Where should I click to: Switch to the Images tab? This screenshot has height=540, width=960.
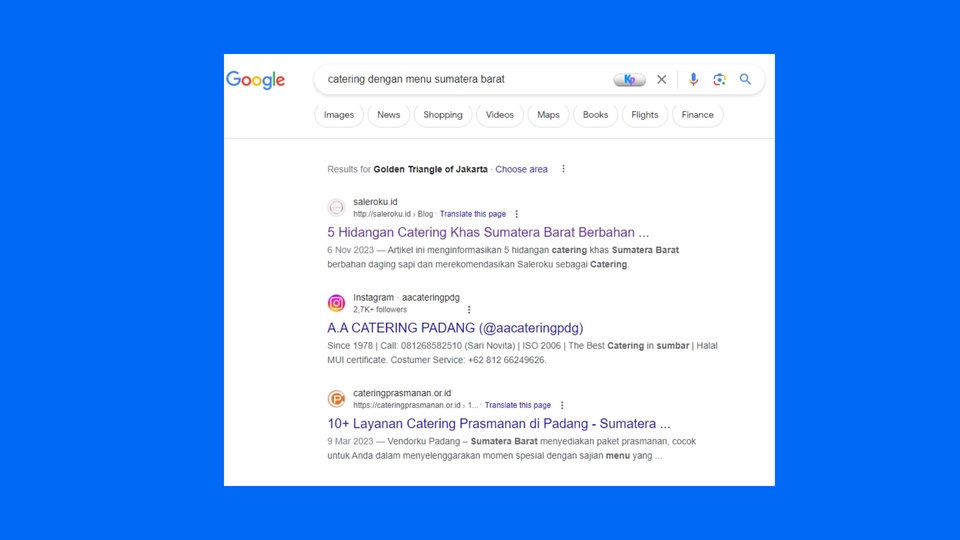point(339,115)
